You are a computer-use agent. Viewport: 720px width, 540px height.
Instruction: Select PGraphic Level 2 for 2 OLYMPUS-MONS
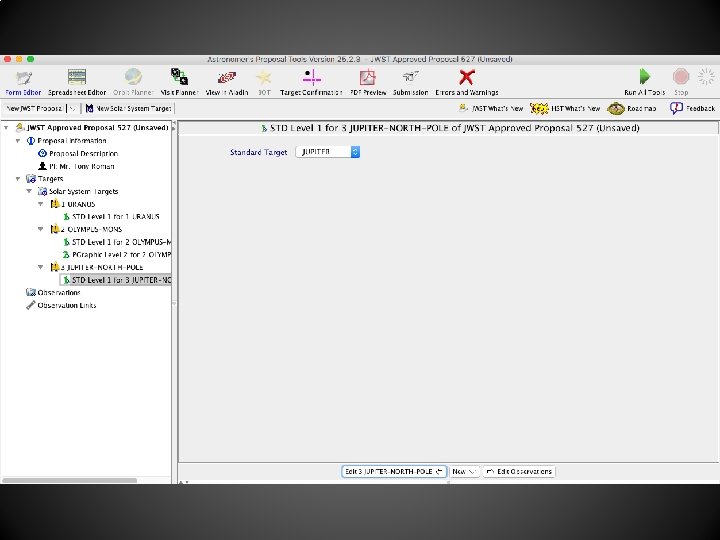[x=117, y=254]
